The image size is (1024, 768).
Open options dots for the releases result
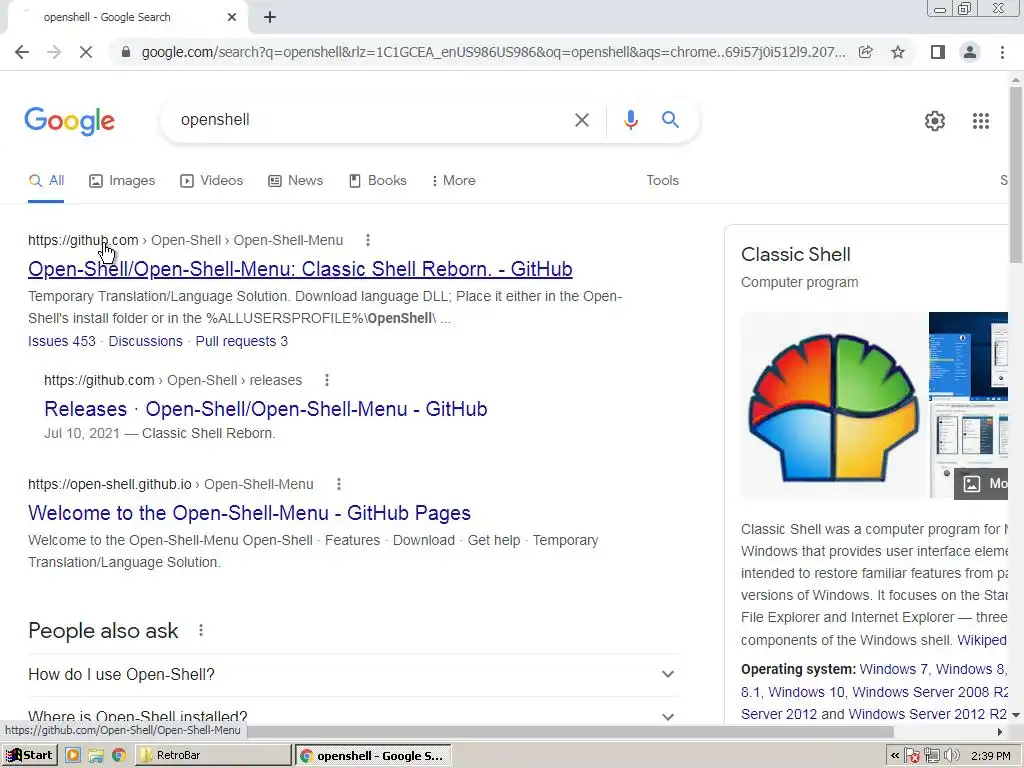tap(327, 380)
